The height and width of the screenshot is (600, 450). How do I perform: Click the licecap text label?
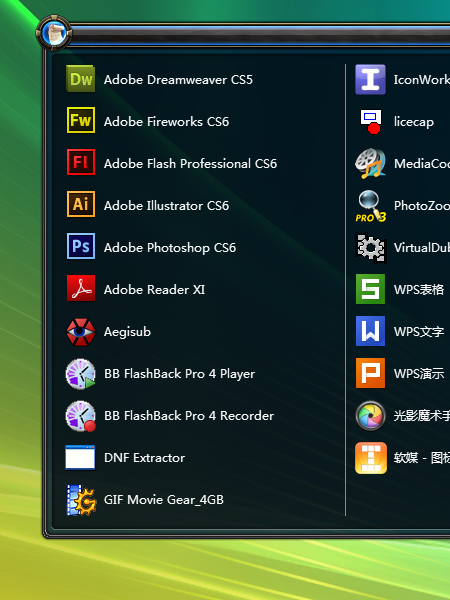point(414,122)
